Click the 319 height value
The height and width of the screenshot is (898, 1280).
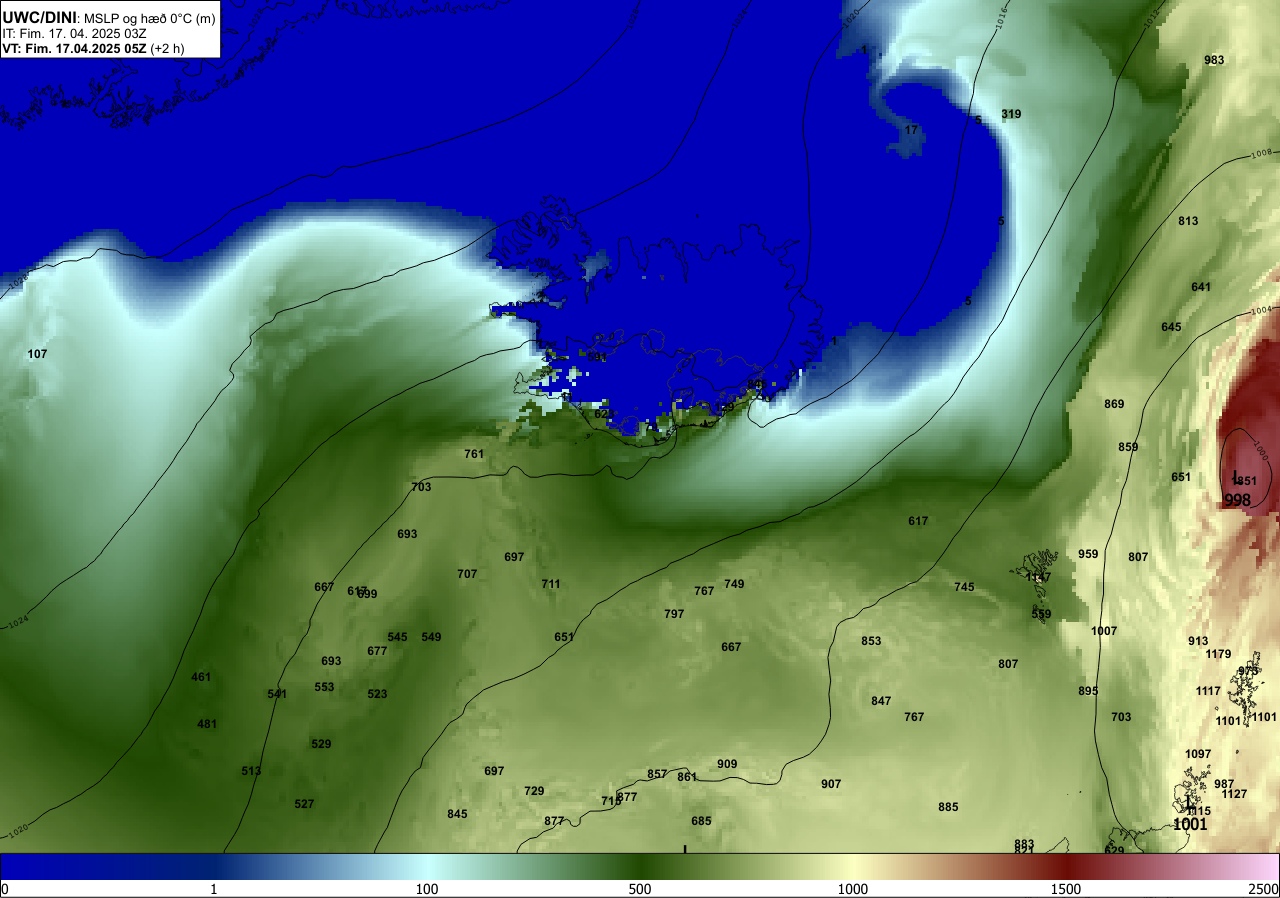[x=1011, y=114]
